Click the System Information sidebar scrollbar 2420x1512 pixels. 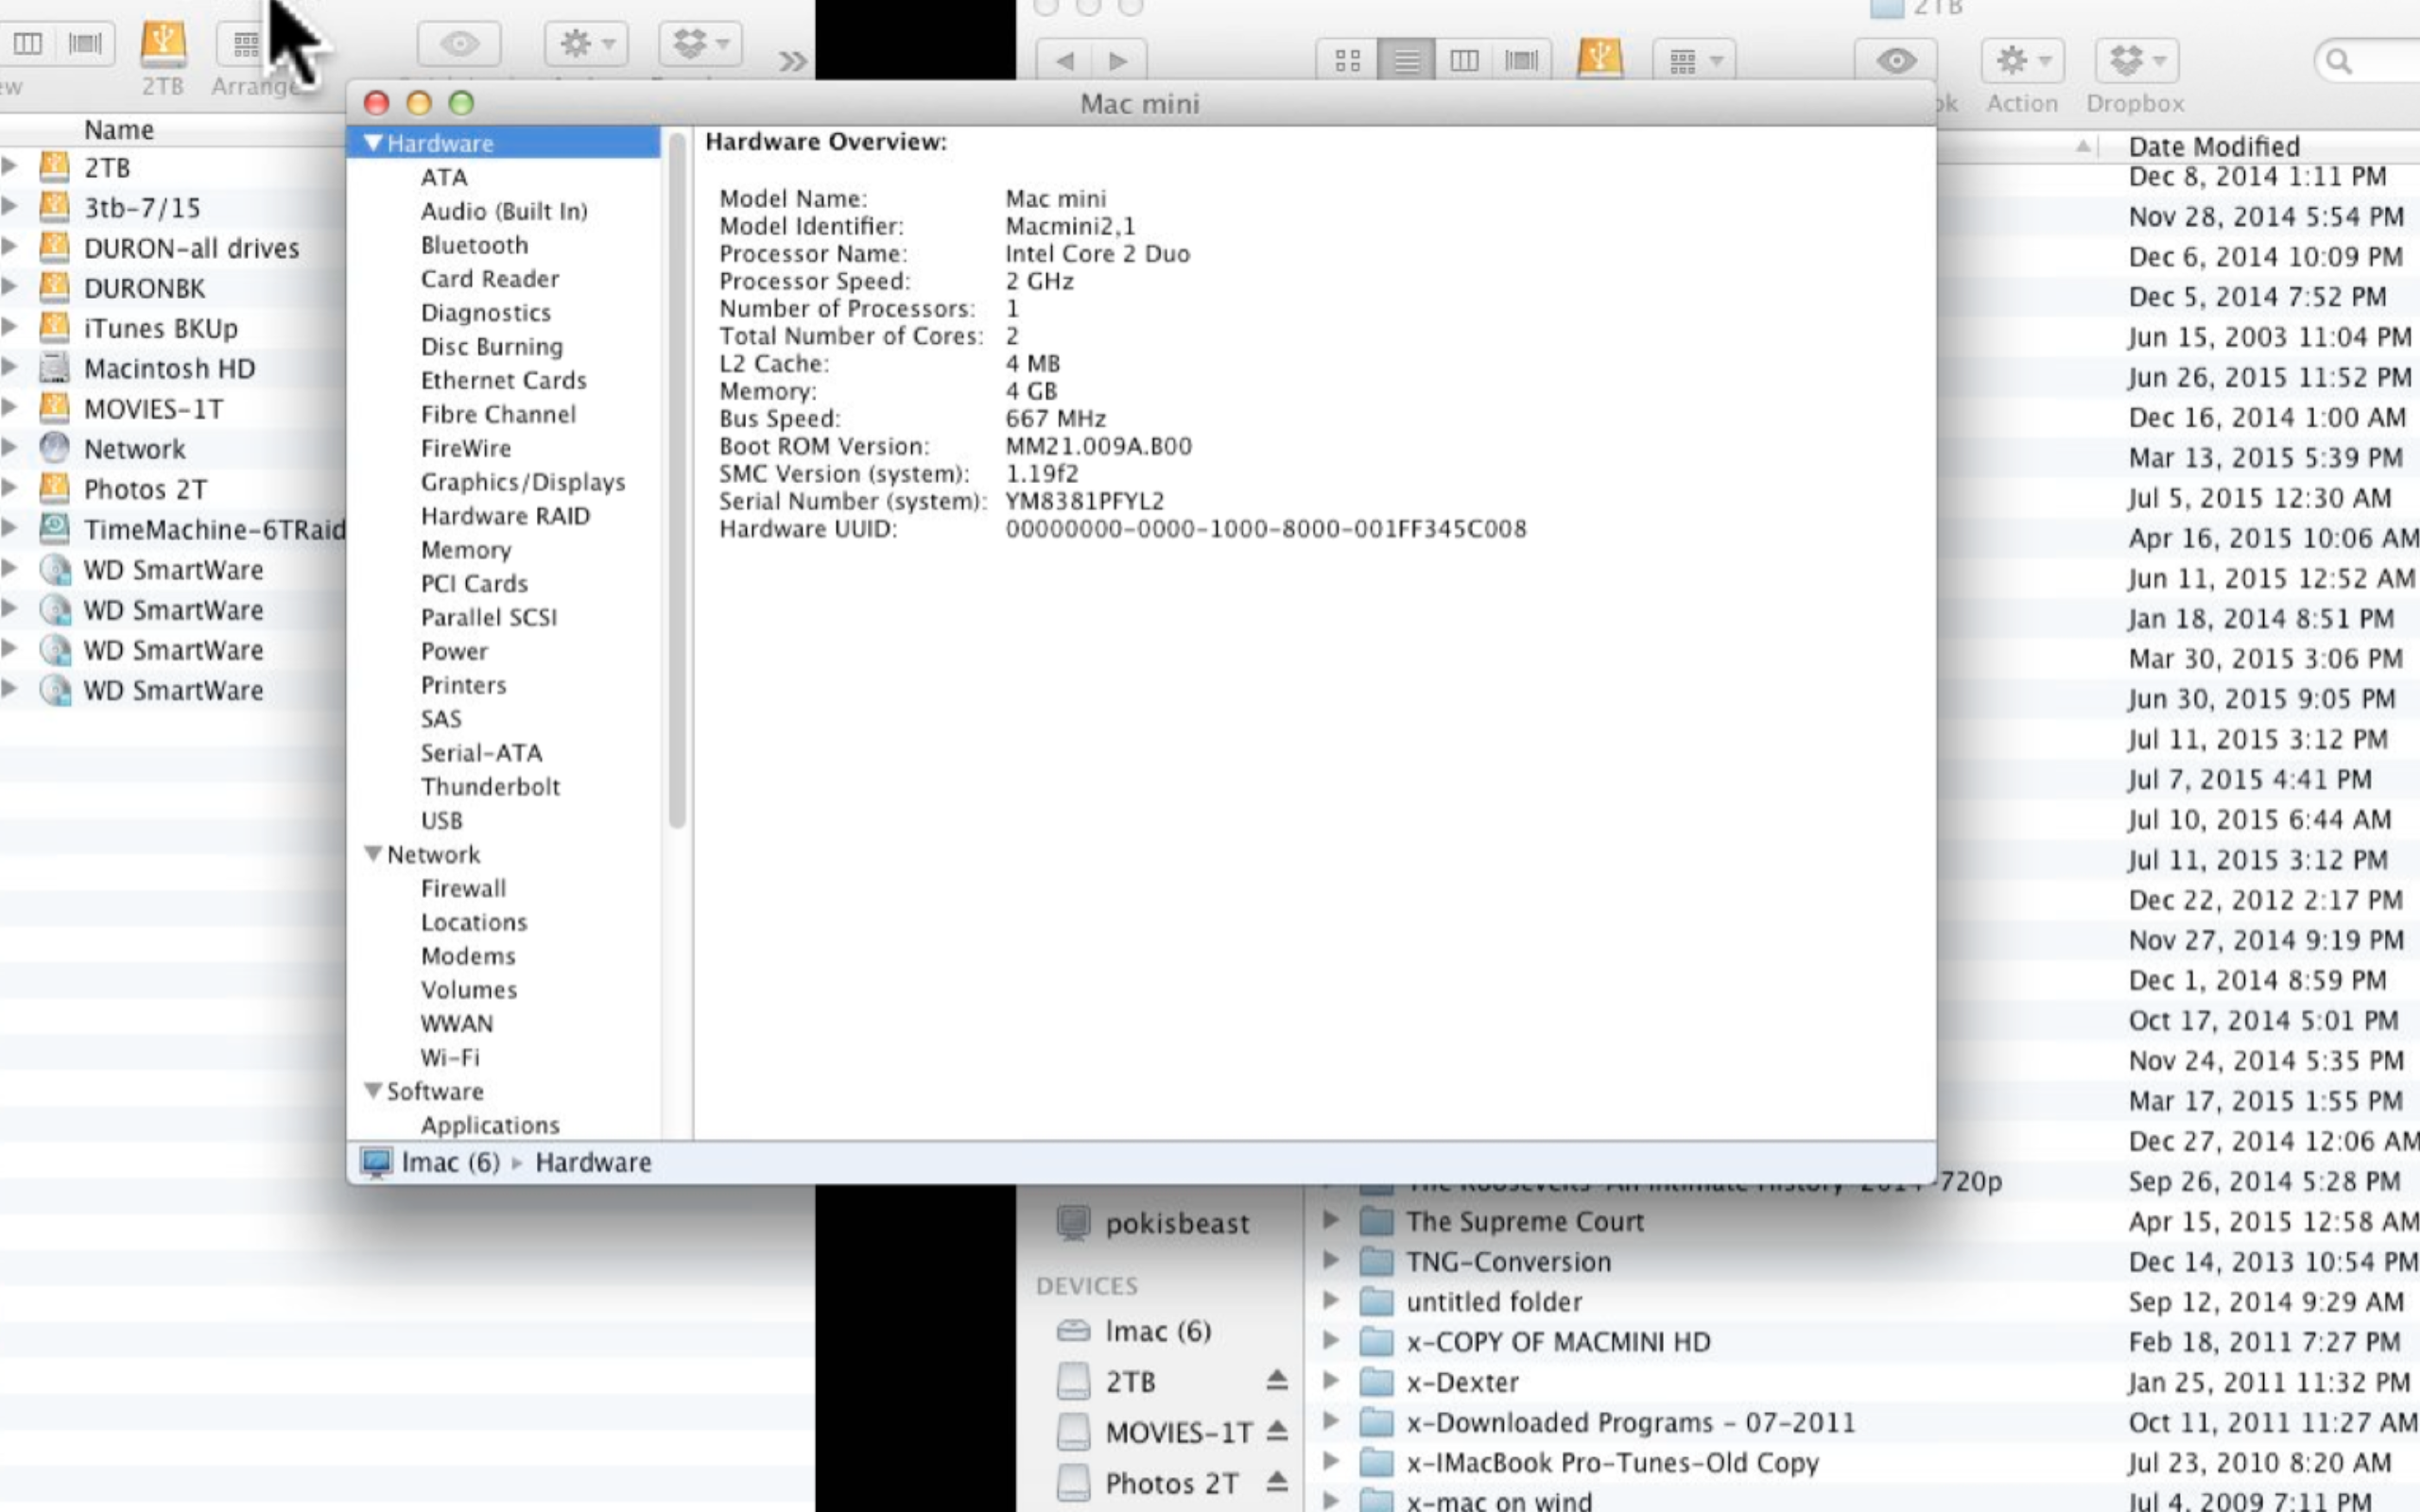pos(677,480)
